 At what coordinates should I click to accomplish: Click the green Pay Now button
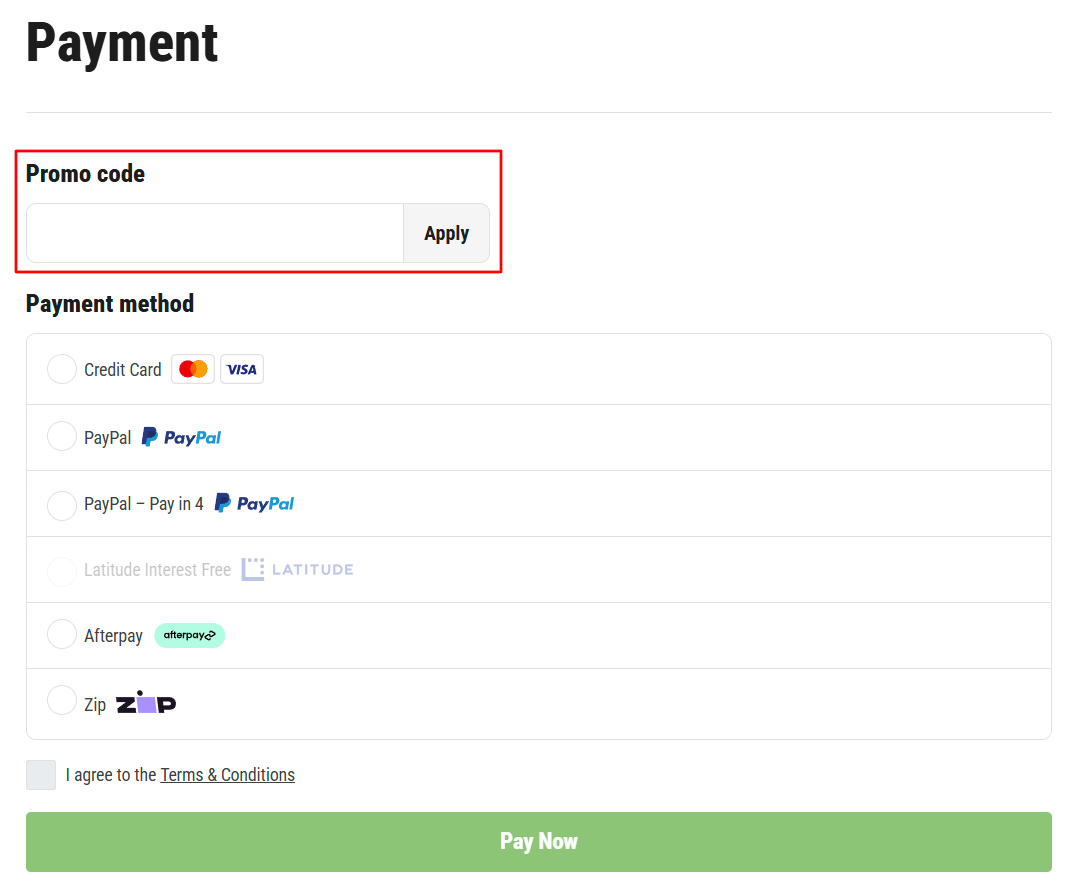[x=538, y=842]
